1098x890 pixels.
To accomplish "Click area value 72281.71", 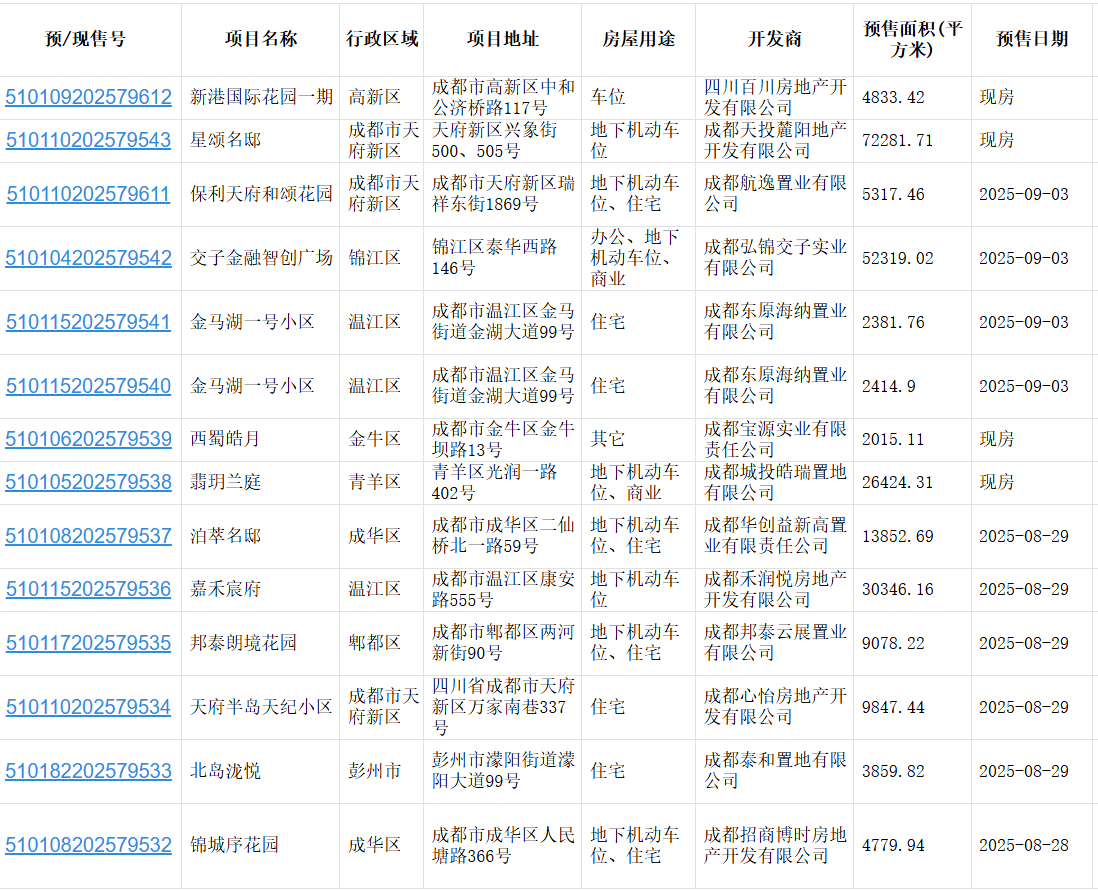I will point(897,140).
